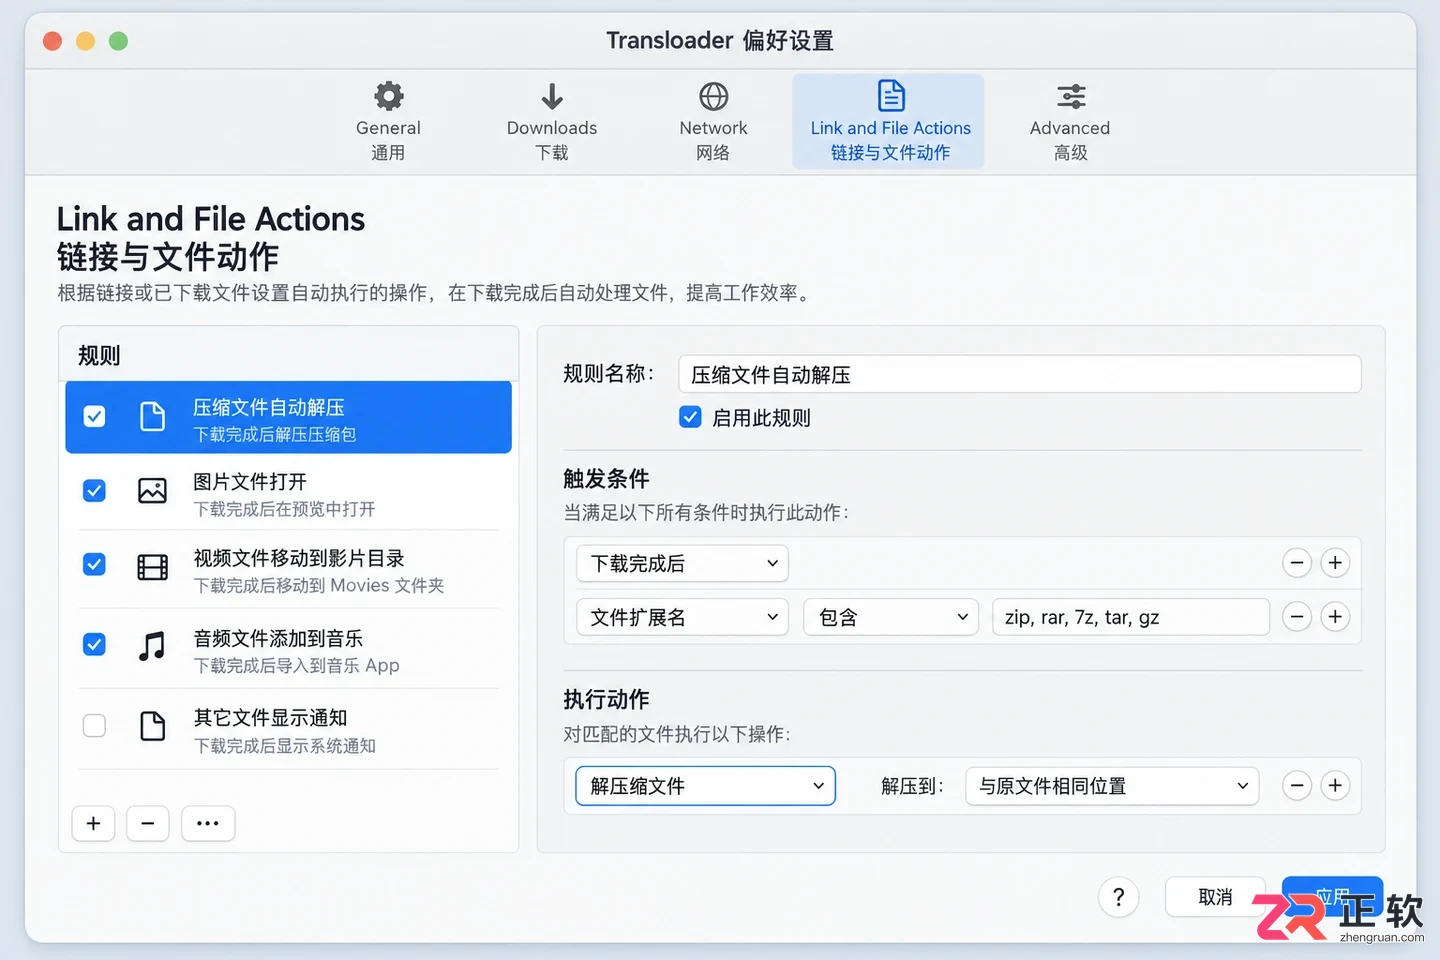
Task: Remove the 文件扩展名 condition row
Action: pos(1297,617)
